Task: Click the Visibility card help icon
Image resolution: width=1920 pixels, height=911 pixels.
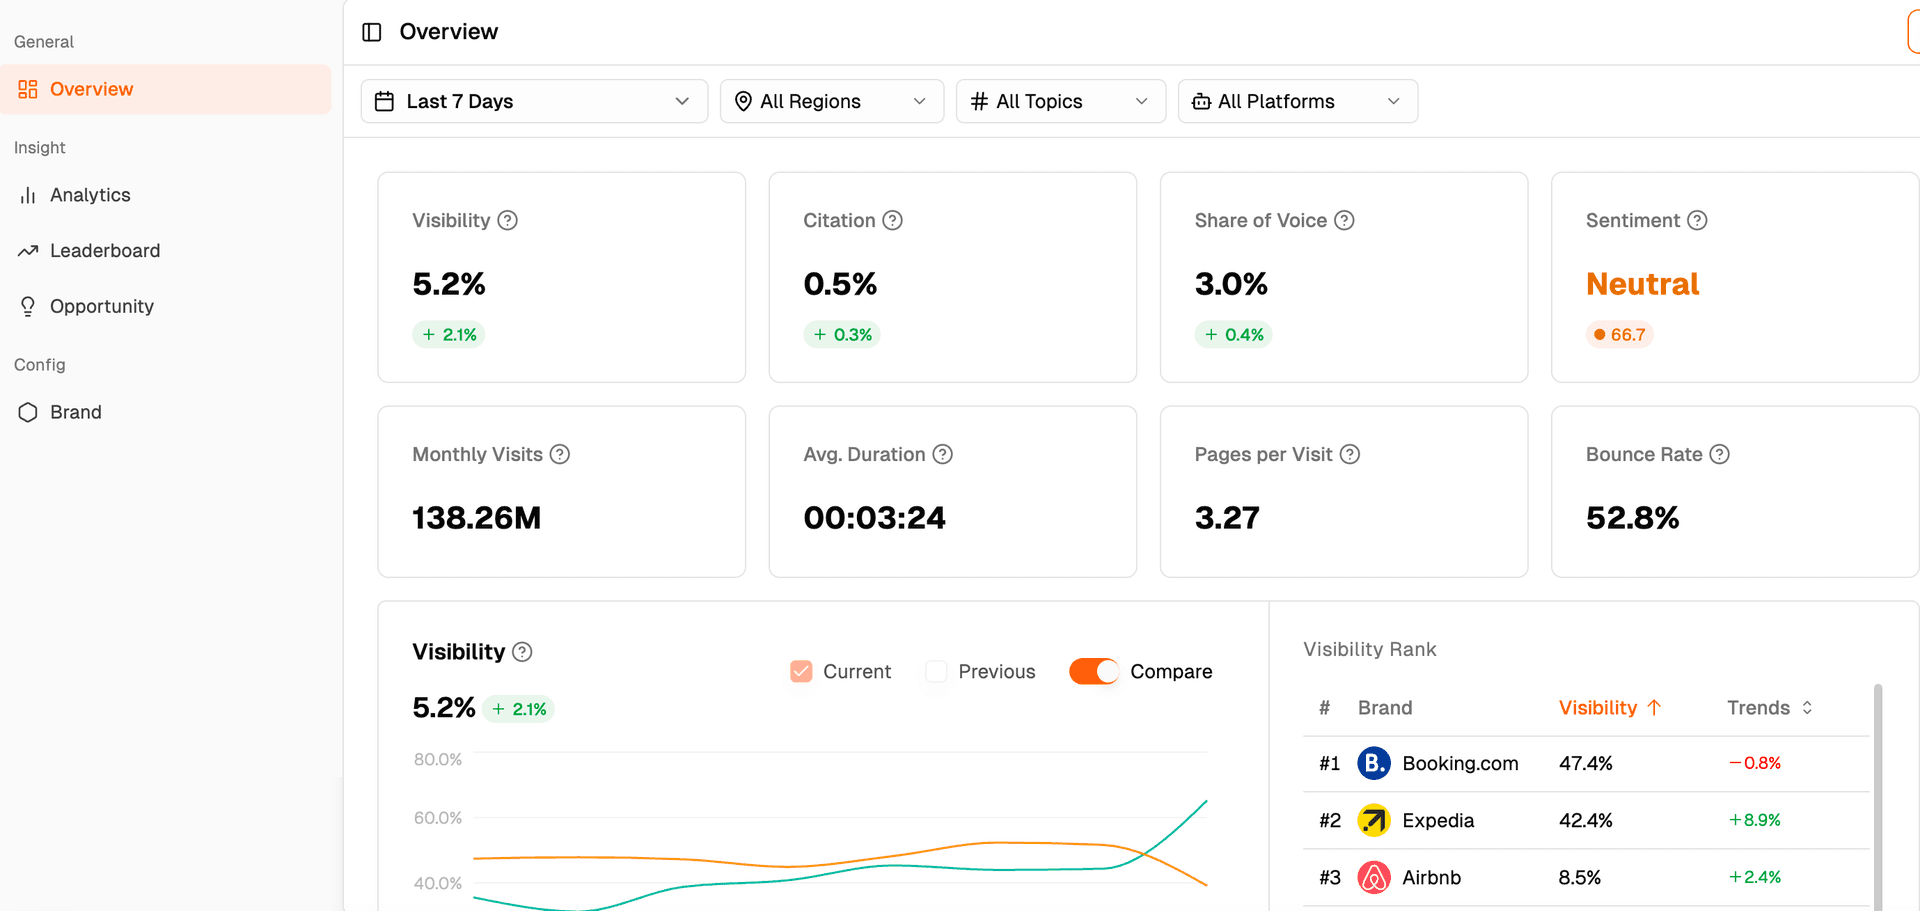Action: point(508,220)
